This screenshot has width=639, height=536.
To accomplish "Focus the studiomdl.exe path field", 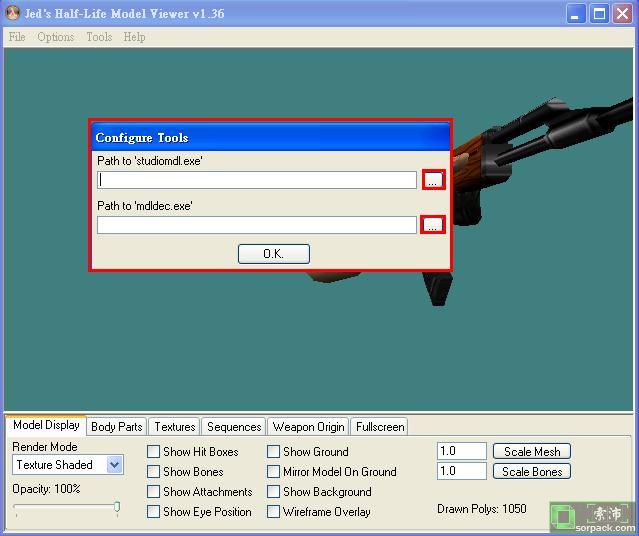I will 257,180.
